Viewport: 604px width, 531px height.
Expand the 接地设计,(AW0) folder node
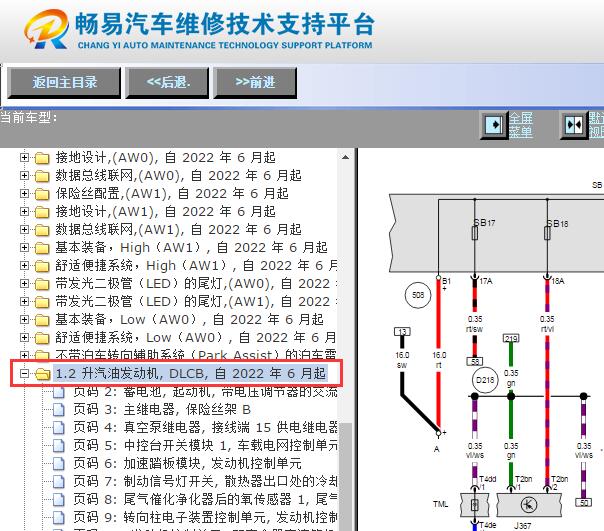[x=24, y=157]
